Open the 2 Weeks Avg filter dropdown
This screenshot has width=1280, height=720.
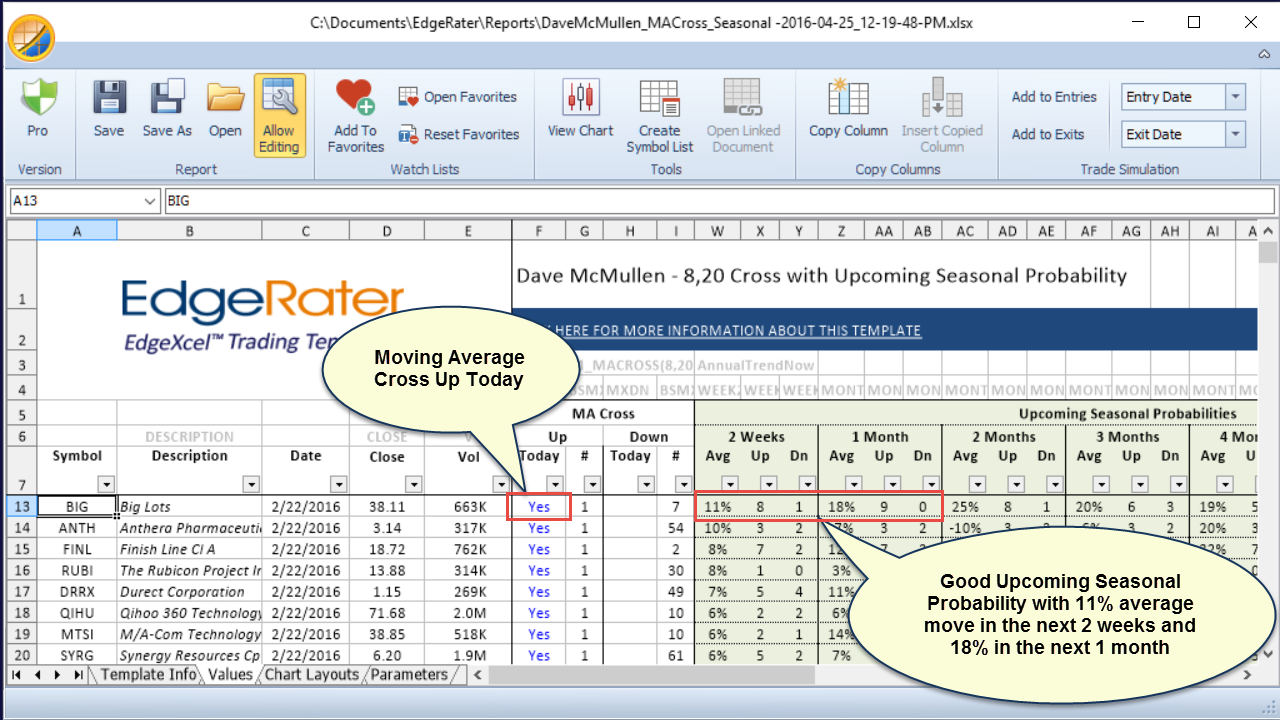729,484
